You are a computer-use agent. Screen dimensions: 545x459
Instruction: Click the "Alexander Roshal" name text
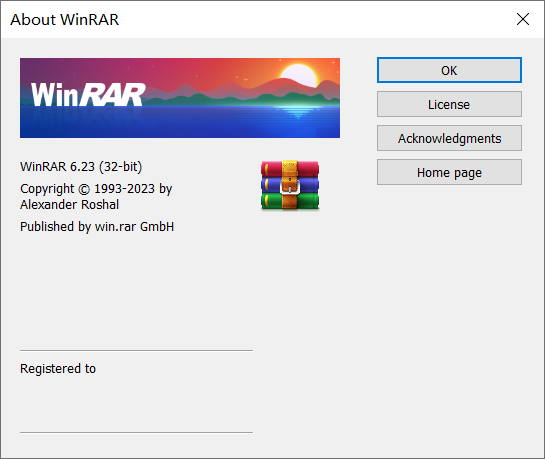tap(70, 205)
